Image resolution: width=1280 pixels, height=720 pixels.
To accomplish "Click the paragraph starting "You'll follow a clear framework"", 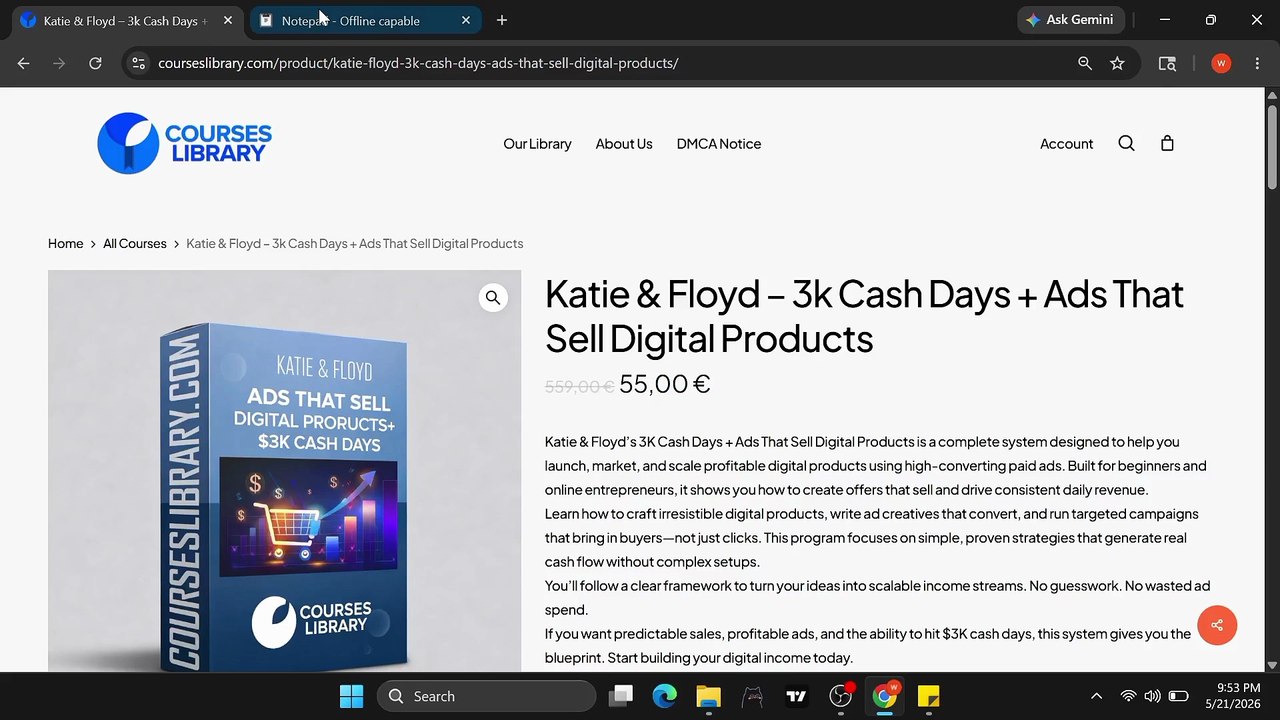I will click(x=878, y=598).
